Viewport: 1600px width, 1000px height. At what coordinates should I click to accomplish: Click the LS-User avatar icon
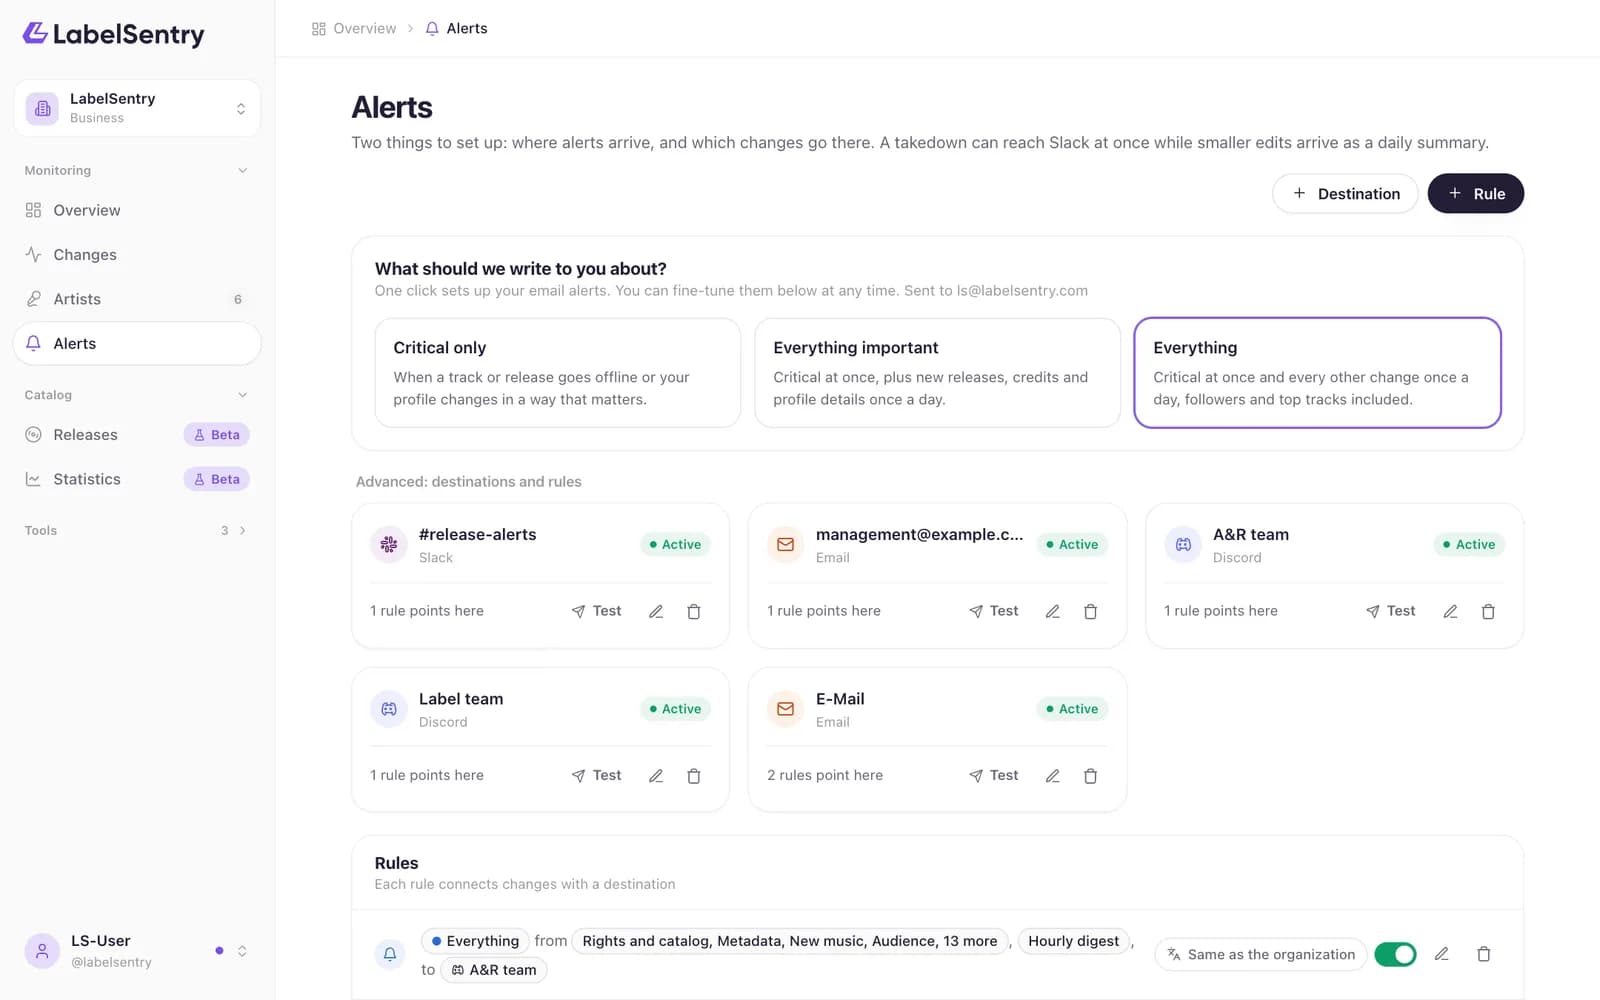[42, 951]
